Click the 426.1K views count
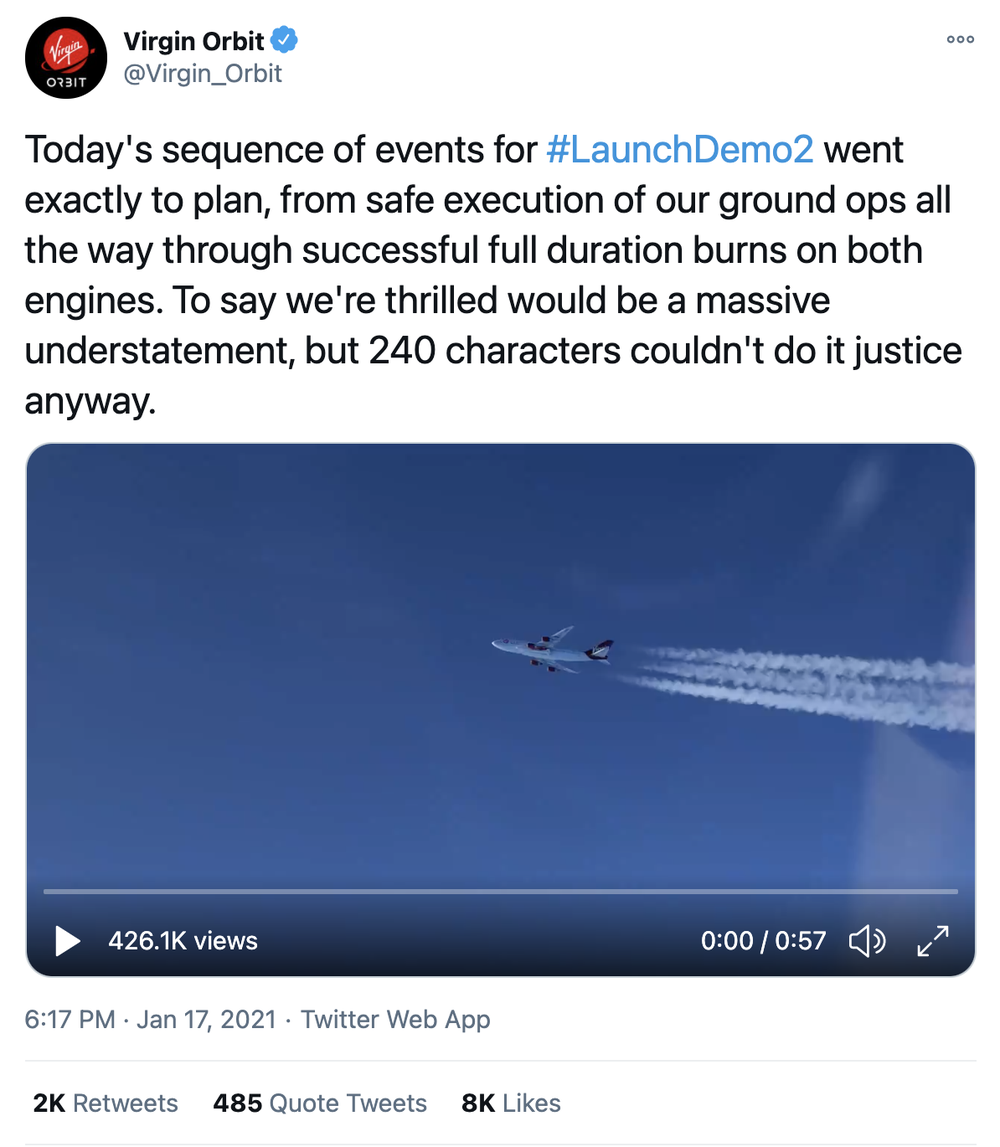The width and height of the screenshot is (1000, 1147). point(183,940)
